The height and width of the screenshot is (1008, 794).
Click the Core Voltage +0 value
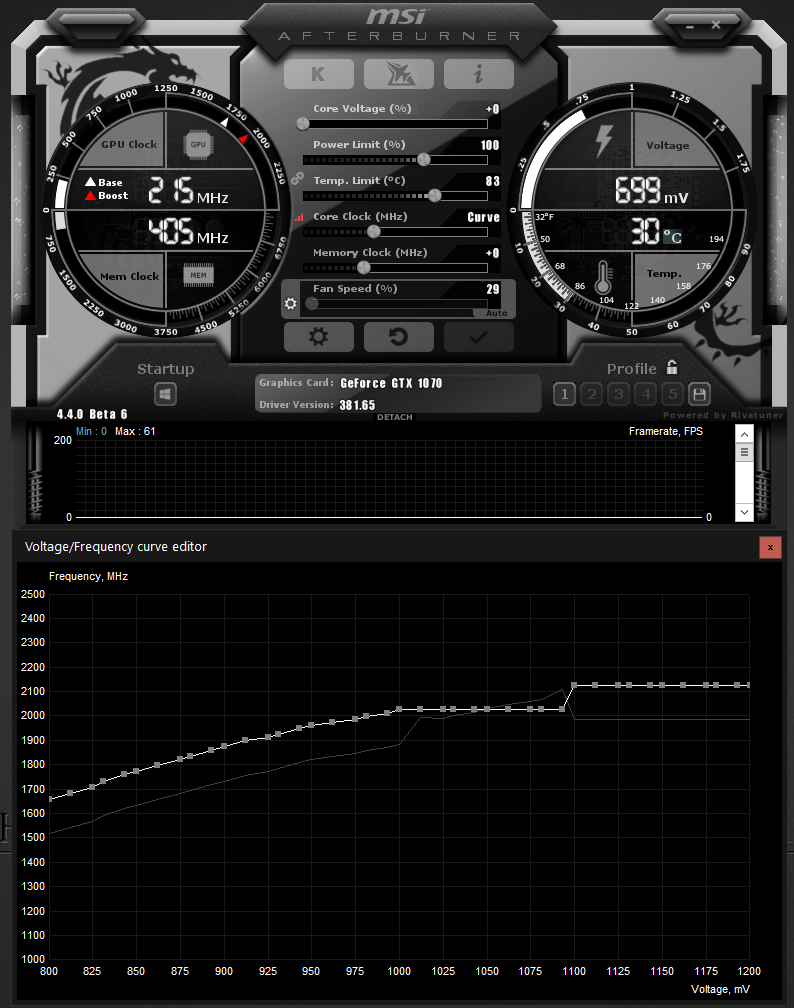(492, 109)
